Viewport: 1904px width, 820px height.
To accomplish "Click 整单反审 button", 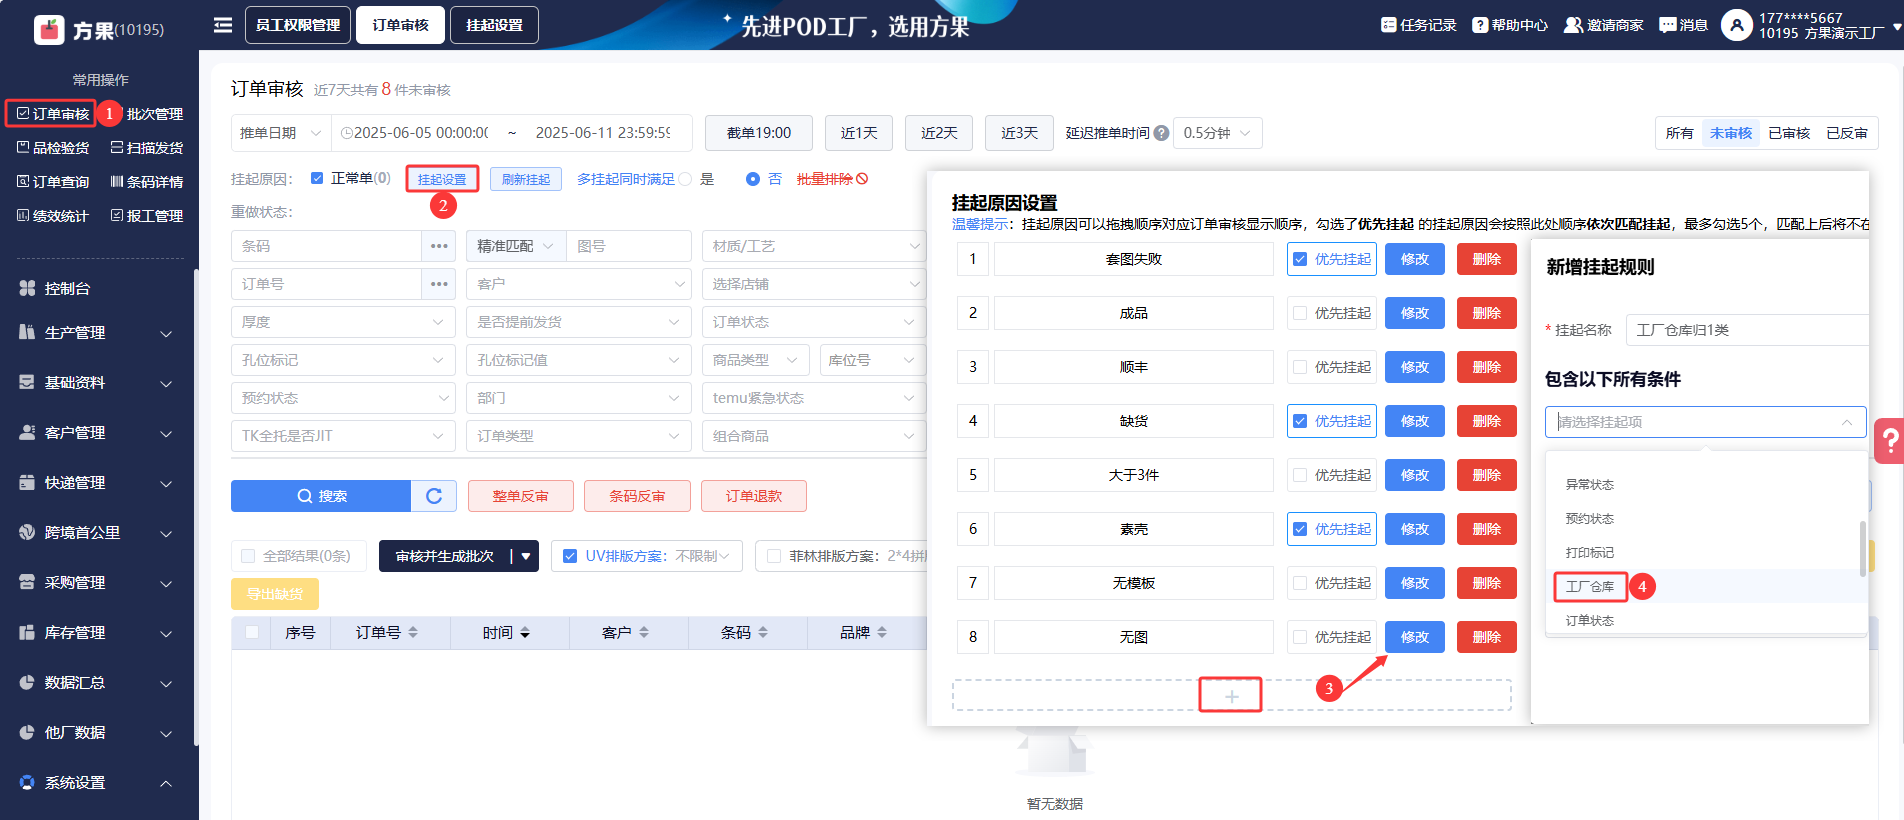I will (x=521, y=496).
